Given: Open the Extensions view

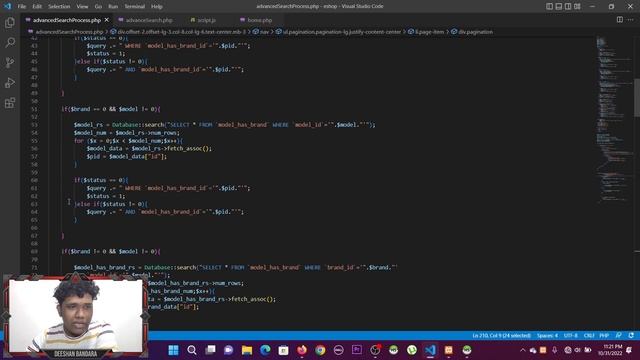Looking at the screenshot, I should 10,102.
